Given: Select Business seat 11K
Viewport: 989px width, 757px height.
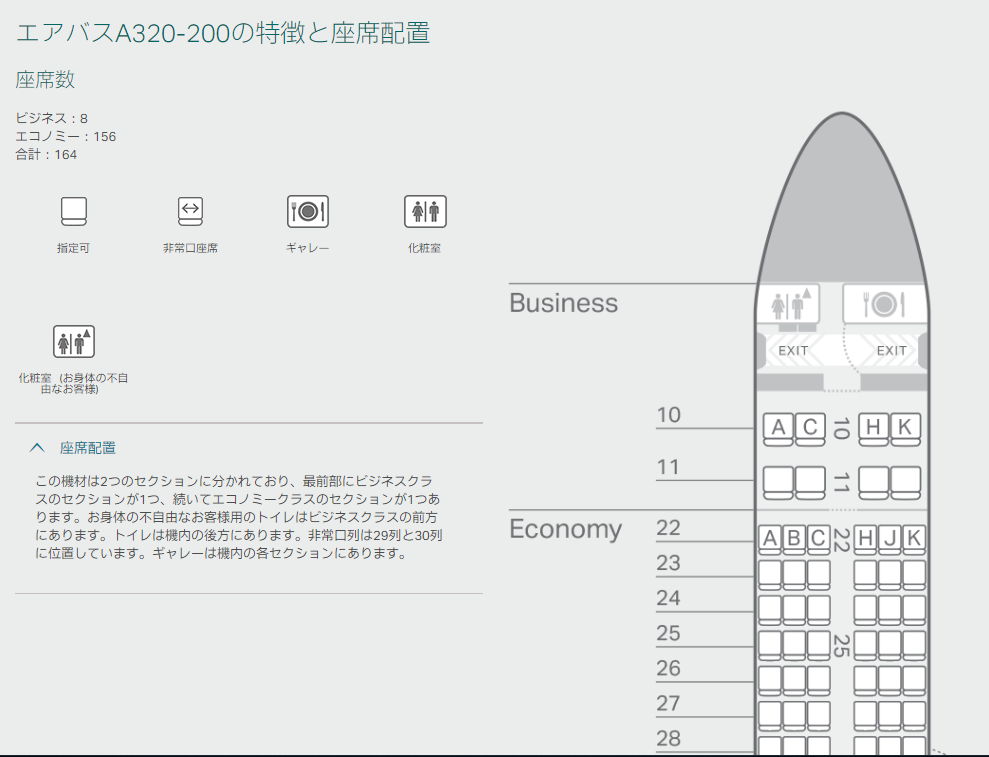Looking at the screenshot, I should coord(905,483).
